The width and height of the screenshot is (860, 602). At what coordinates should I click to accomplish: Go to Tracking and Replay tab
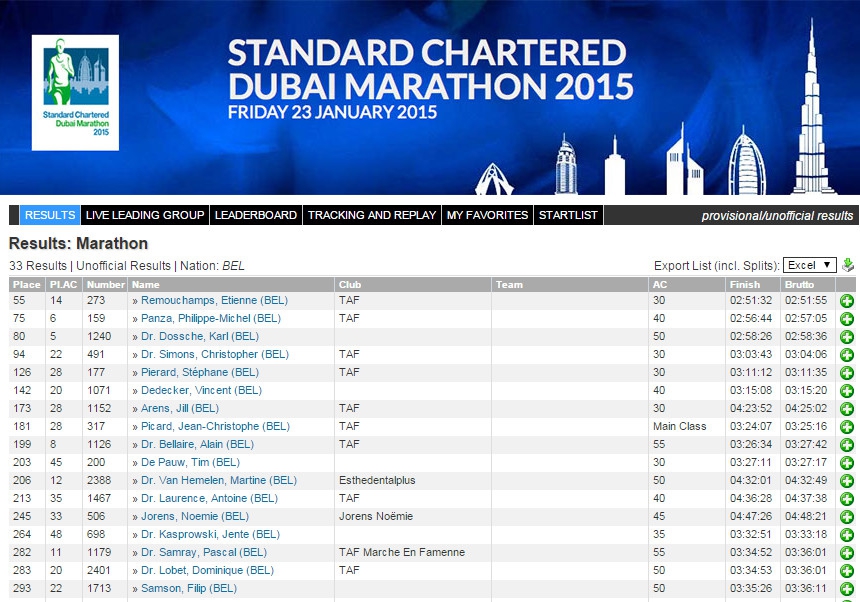pos(372,215)
